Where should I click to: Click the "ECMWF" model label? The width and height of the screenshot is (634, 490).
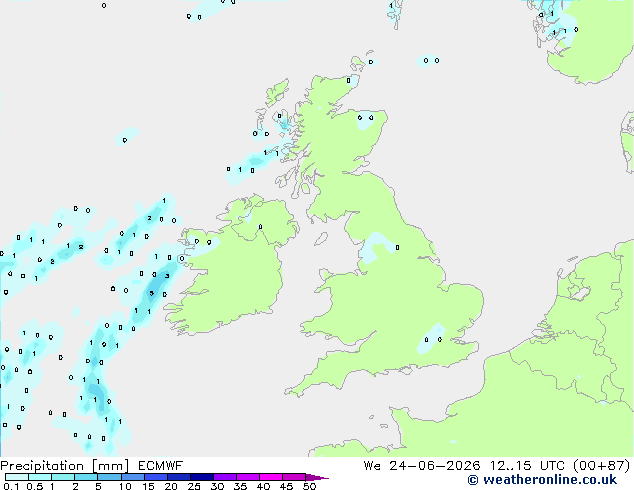point(161,466)
